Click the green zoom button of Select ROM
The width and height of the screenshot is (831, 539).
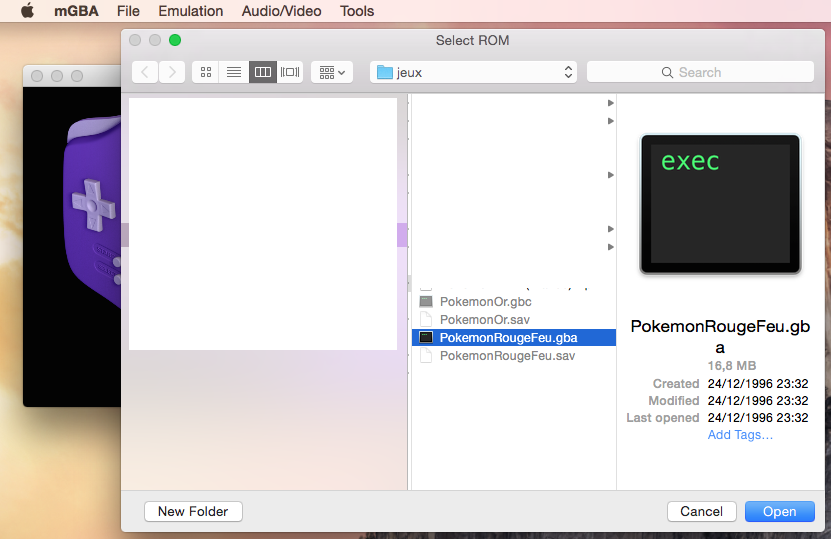175,40
